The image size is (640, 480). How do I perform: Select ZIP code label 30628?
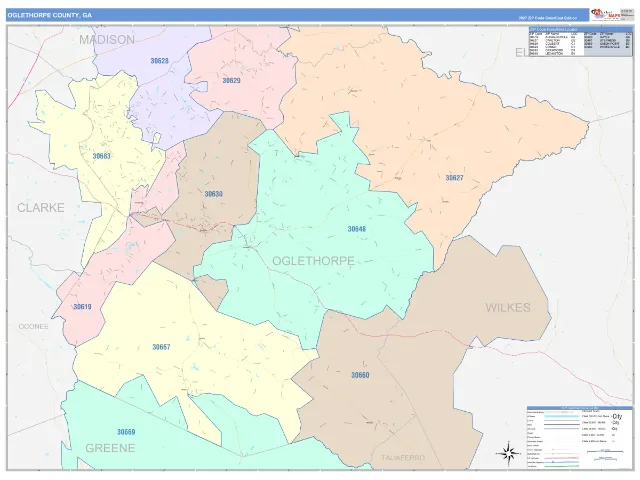(x=160, y=61)
